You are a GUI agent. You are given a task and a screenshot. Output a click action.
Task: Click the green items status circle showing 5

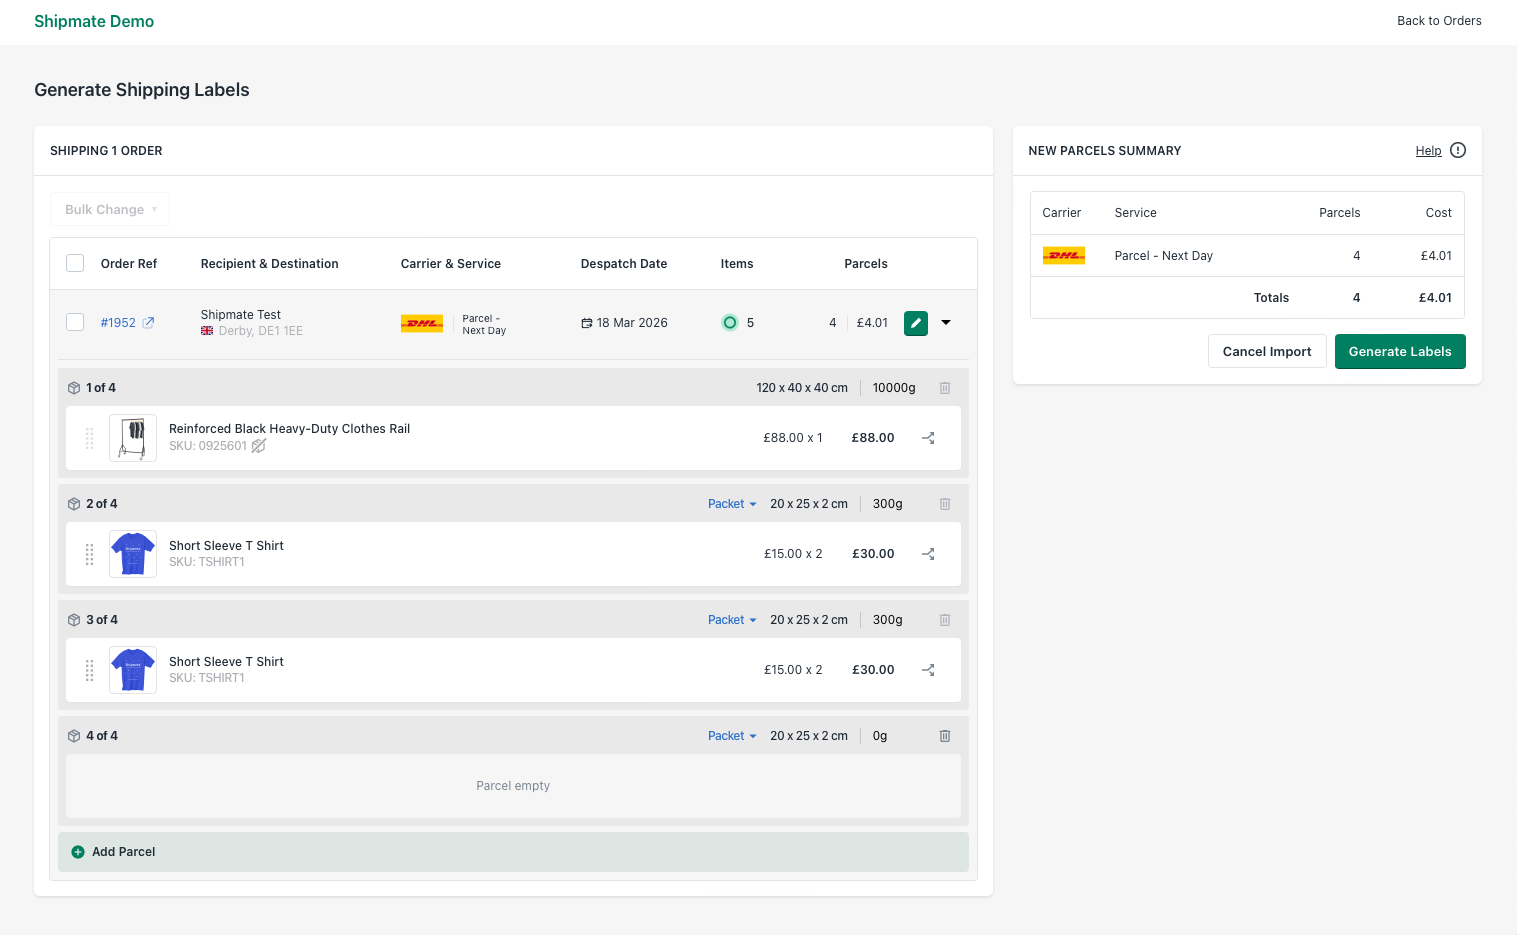click(729, 322)
